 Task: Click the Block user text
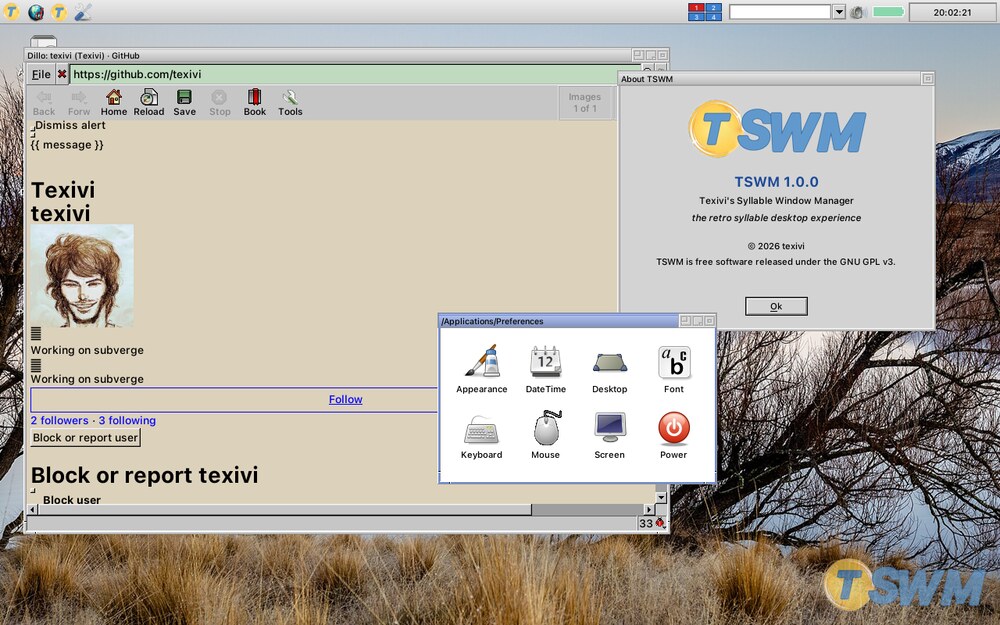click(x=71, y=499)
